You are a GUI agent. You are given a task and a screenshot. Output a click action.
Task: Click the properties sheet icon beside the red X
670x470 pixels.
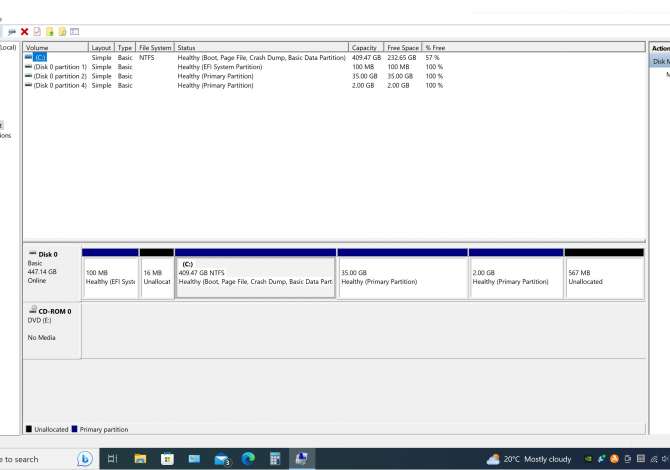[x=37, y=32]
